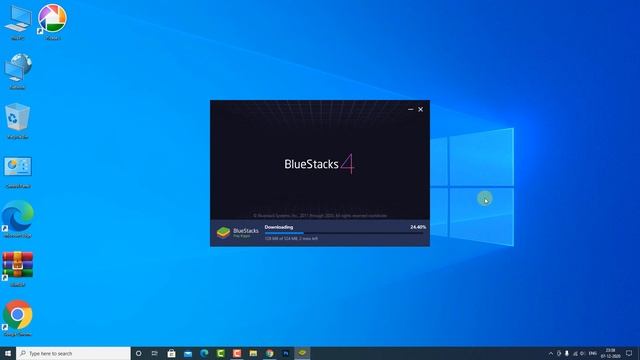Open Chrome from the taskbar
This screenshot has width=640, height=360.
click(269, 353)
